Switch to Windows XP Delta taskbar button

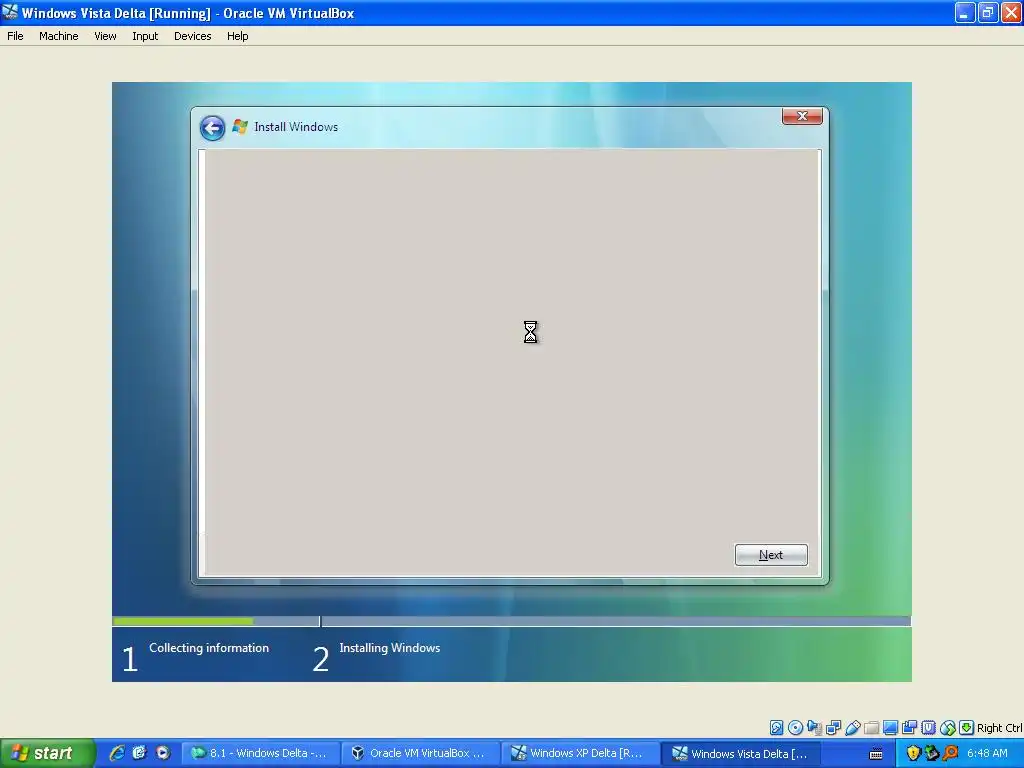(x=581, y=753)
